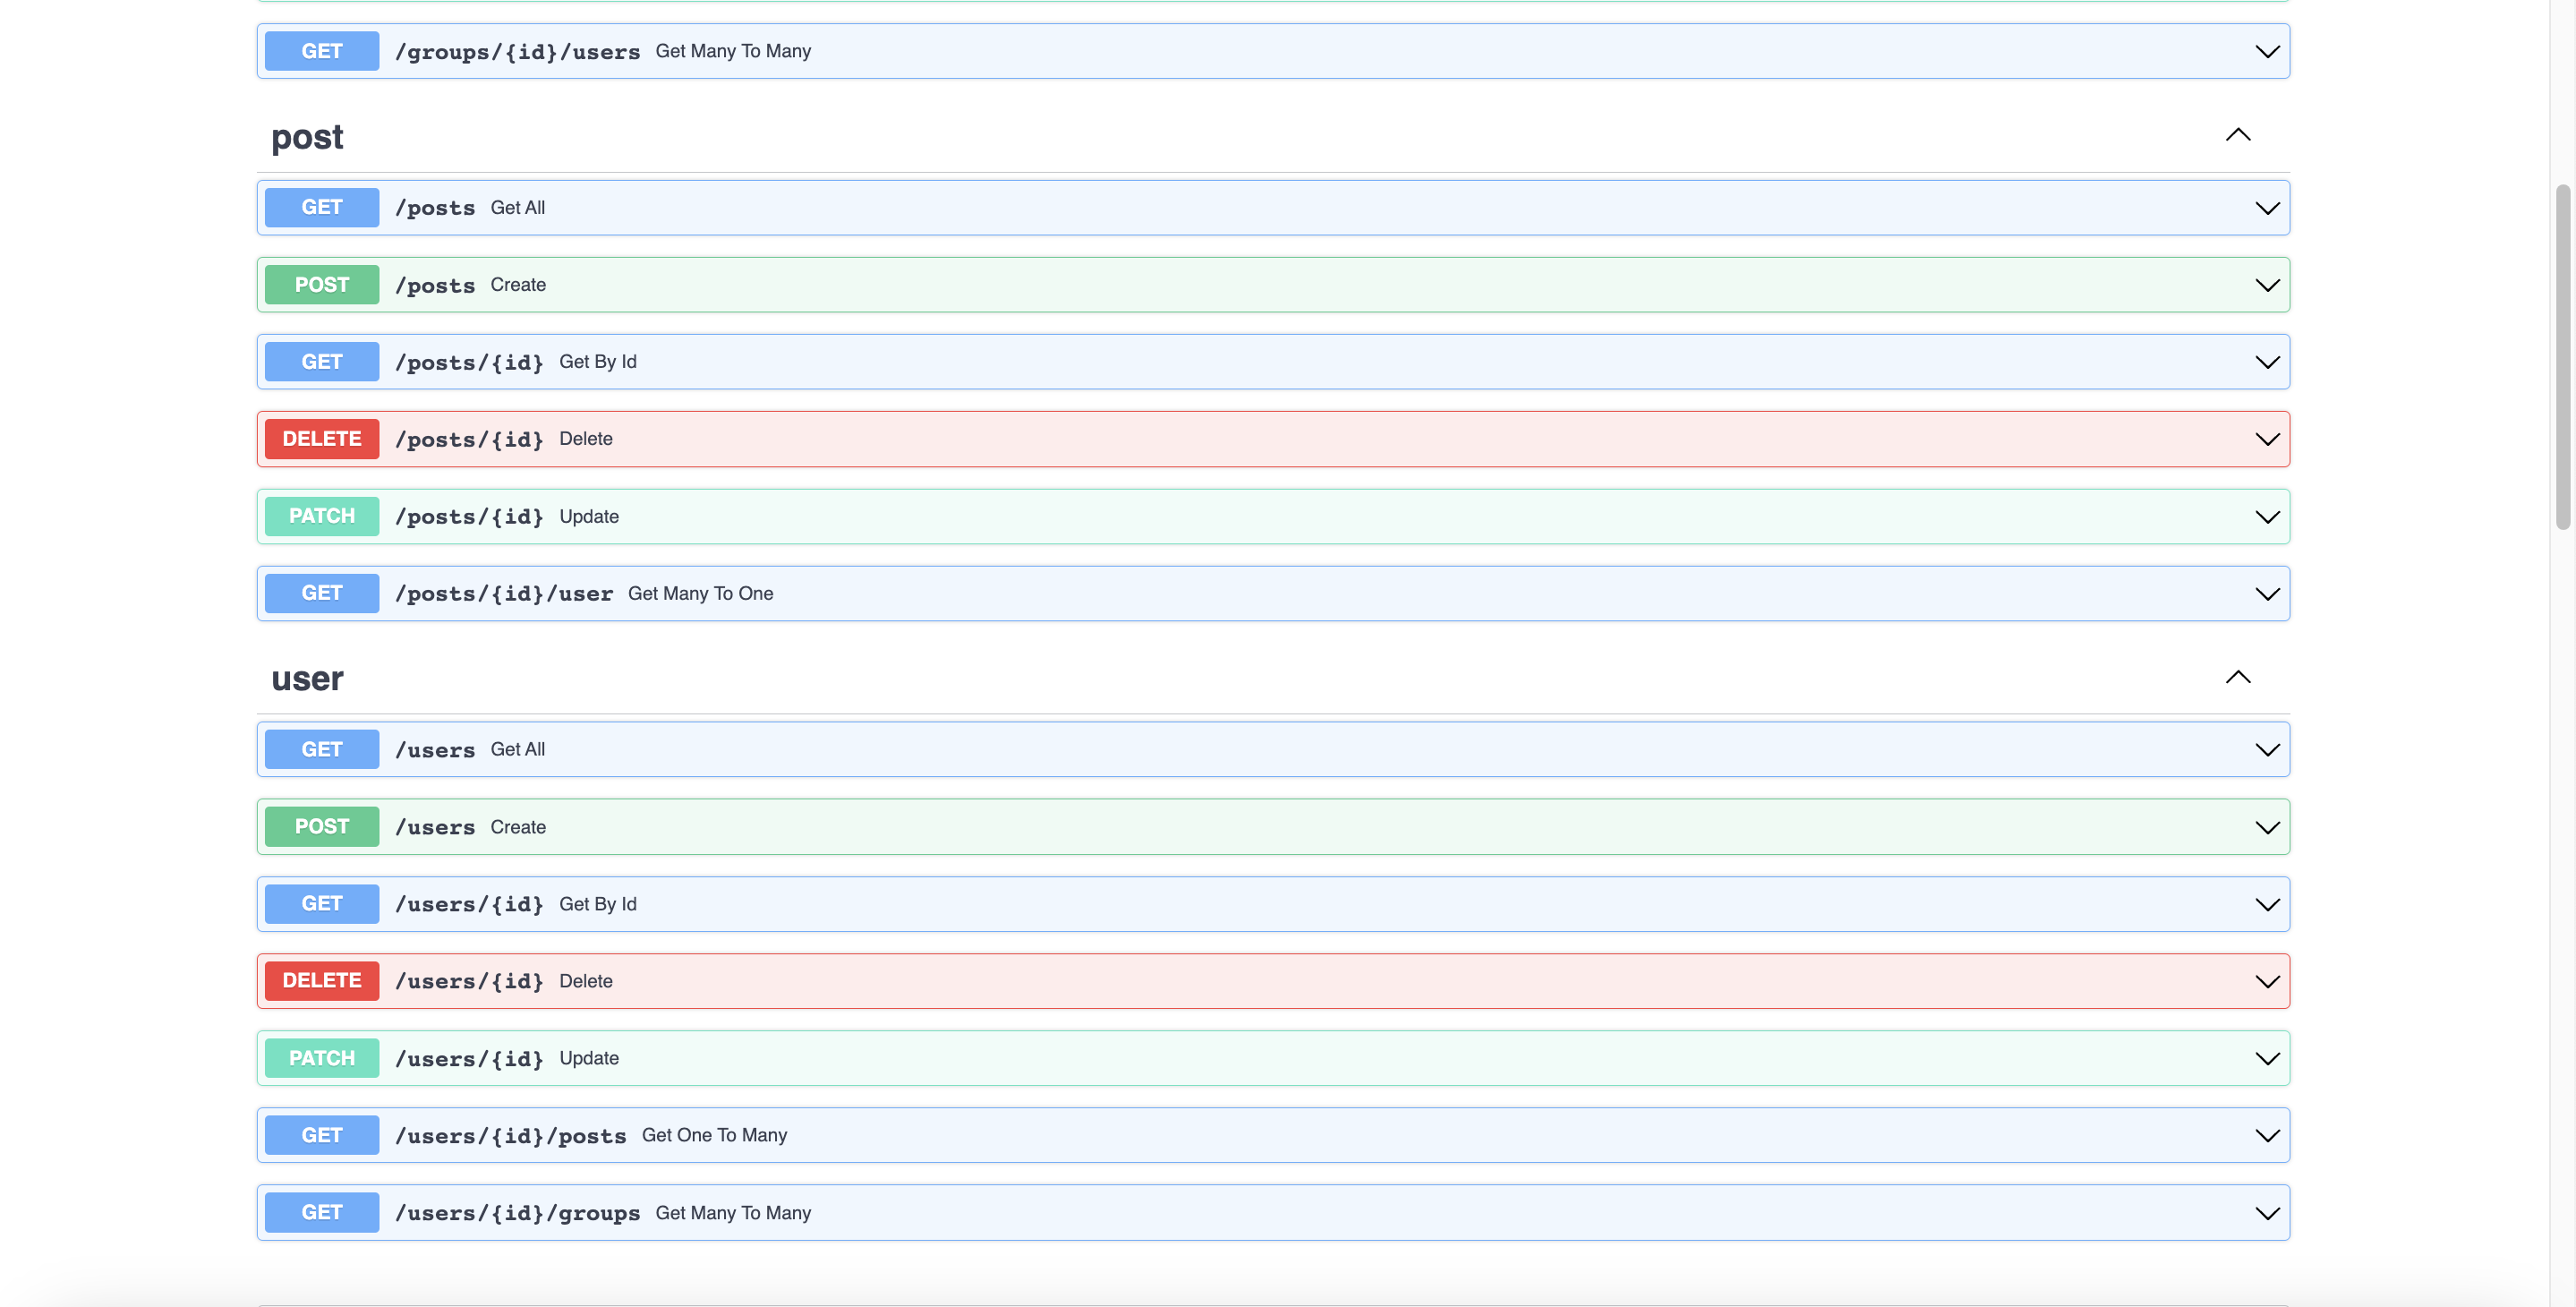Open the /users/{id}/posts Get One To Many endpoint
This screenshot has width=2576, height=1307.
[510, 1136]
